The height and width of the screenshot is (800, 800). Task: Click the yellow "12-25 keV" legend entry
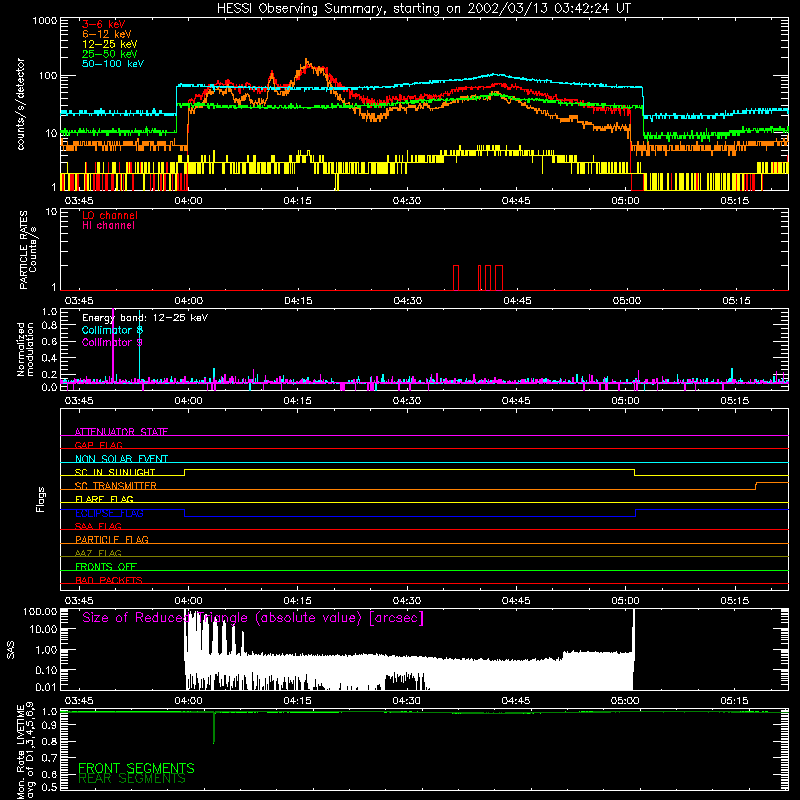(110, 44)
